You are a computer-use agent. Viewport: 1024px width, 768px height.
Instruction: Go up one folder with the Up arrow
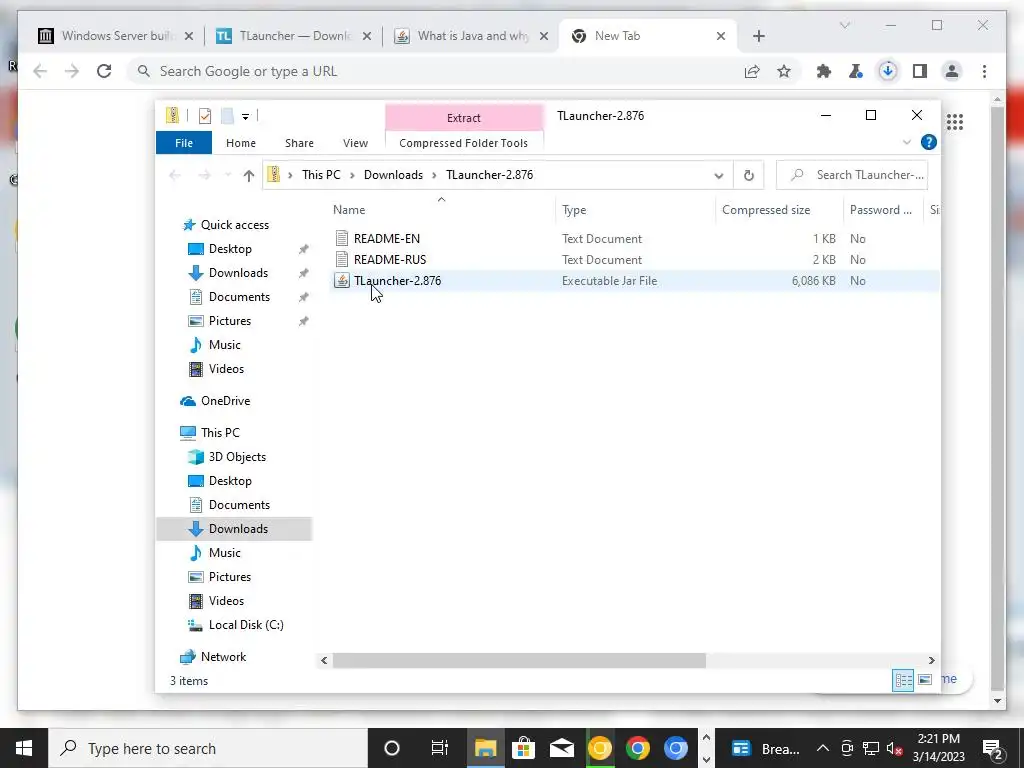248,175
